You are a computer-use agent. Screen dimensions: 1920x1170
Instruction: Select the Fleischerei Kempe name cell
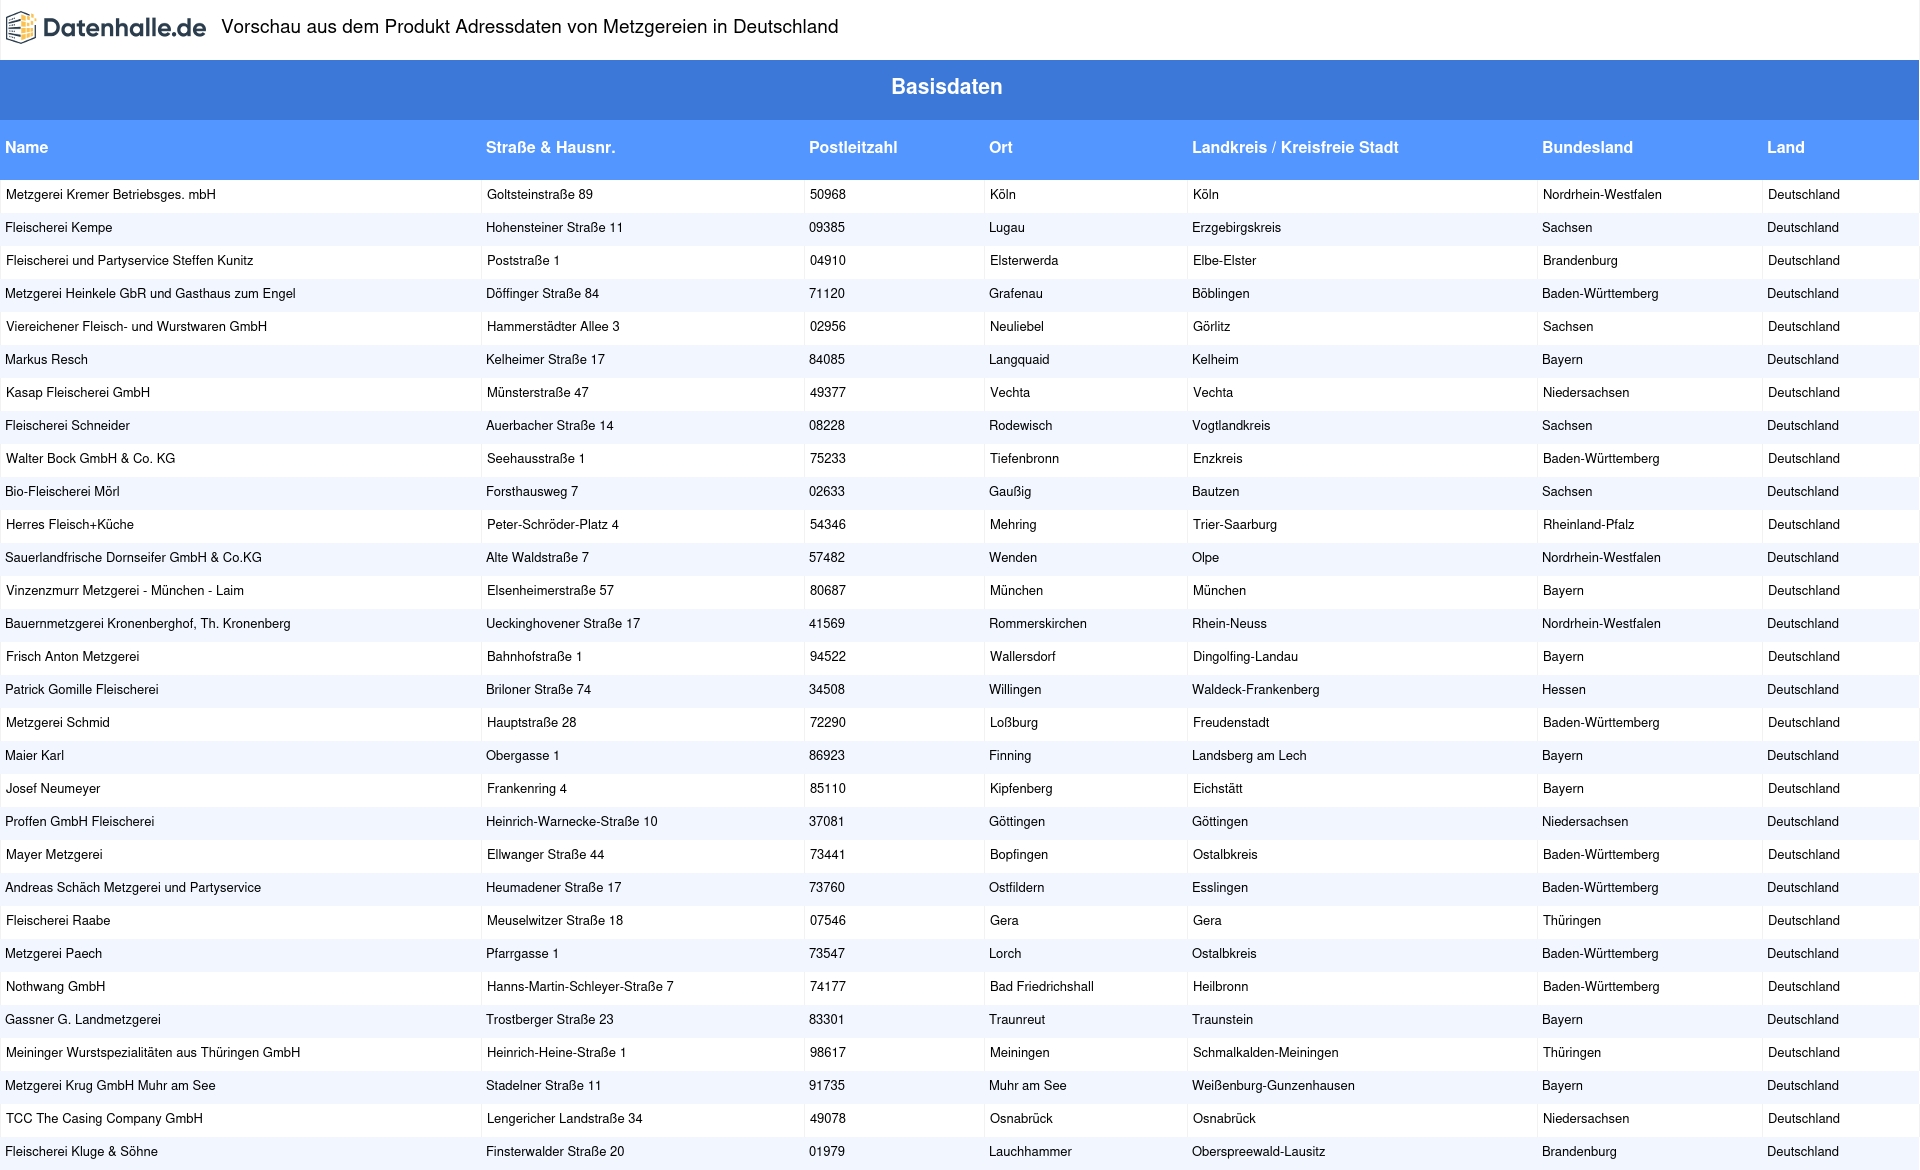click(59, 228)
